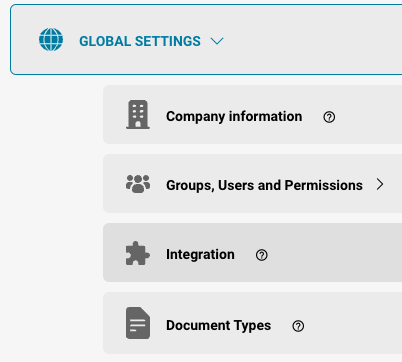This screenshot has height=362, width=402.
Task: Open help for Company information
Action: (329, 117)
